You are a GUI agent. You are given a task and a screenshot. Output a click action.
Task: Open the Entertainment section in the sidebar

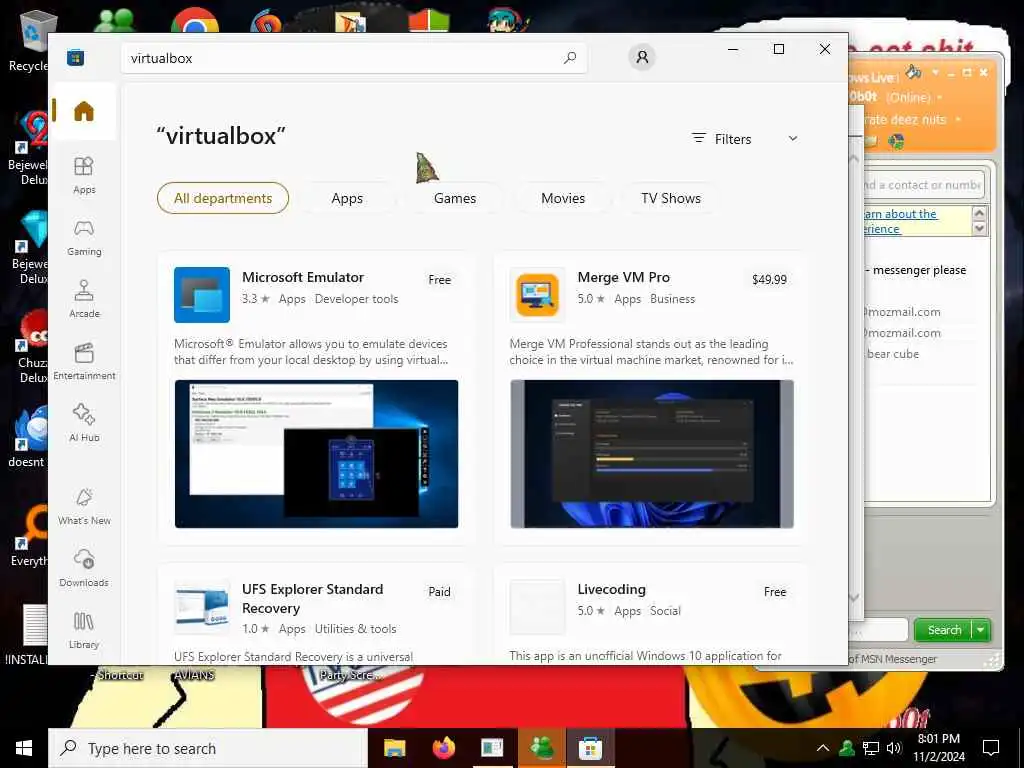84,361
